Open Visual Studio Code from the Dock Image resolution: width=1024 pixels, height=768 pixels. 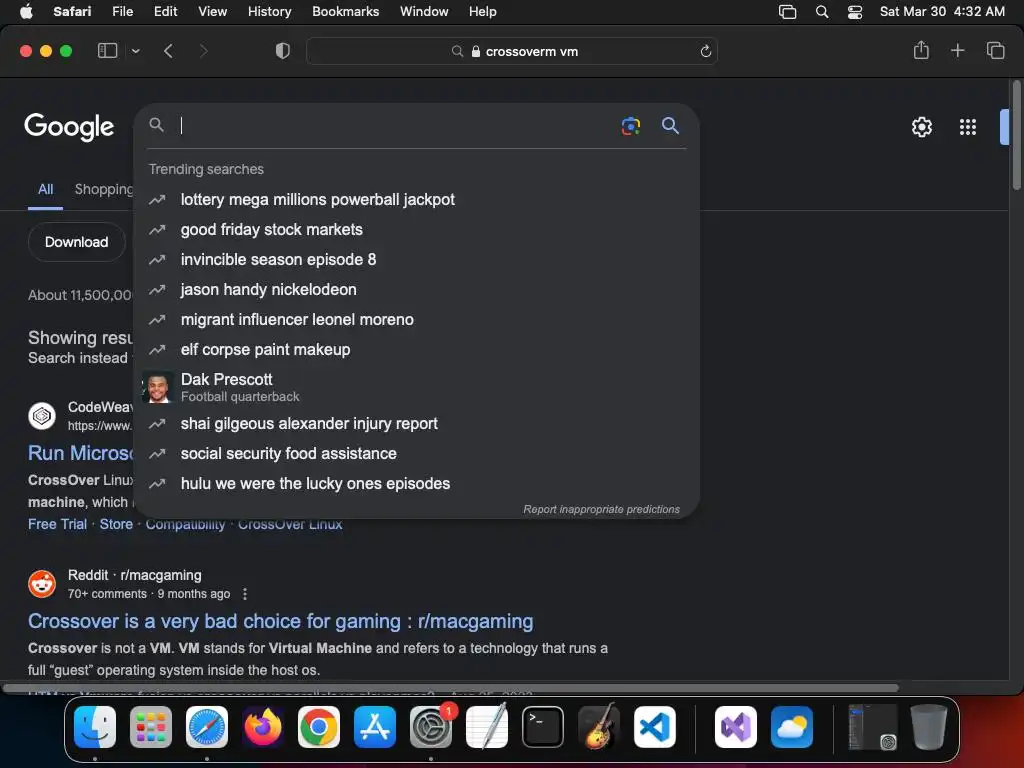[654, 727]
